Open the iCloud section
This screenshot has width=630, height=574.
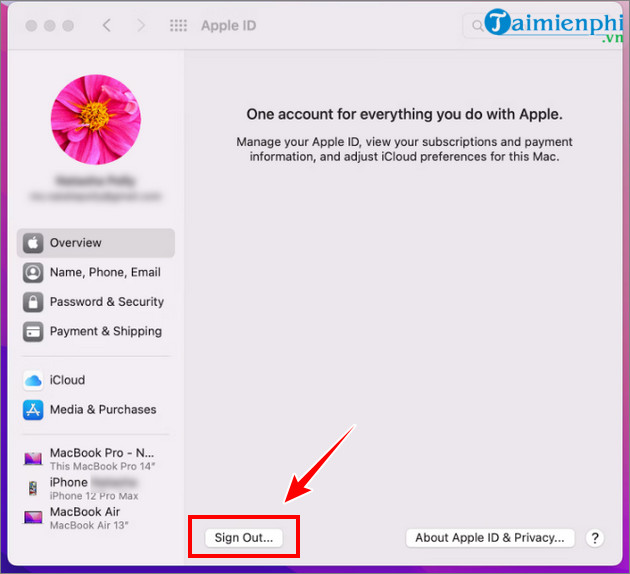(x=96, y=380)
